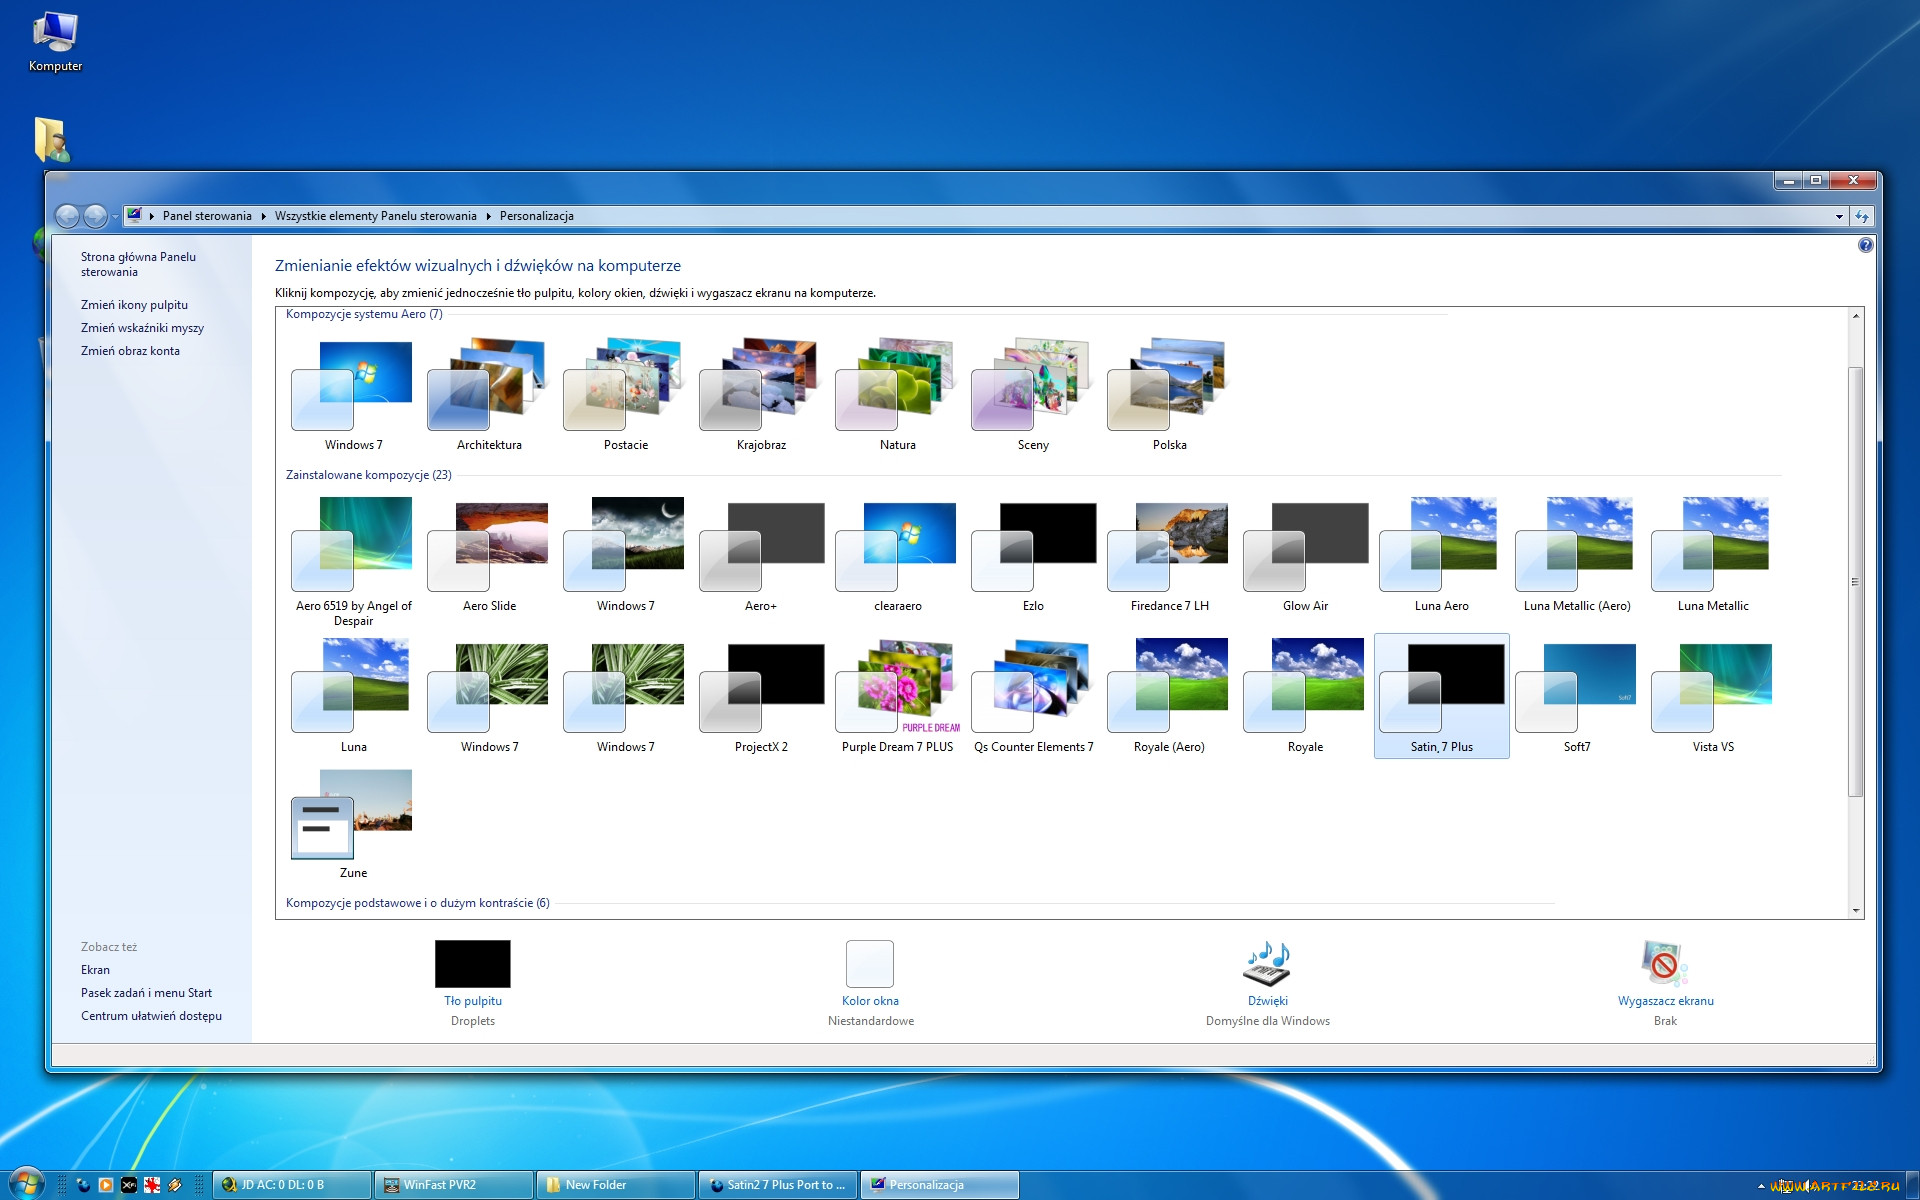Expand breadcrumb arrow after Wszystkie elementy Panelu sterowania
Image resolution: width=1920 pixels, height=1200 pixels.
(x=488, y=216)
